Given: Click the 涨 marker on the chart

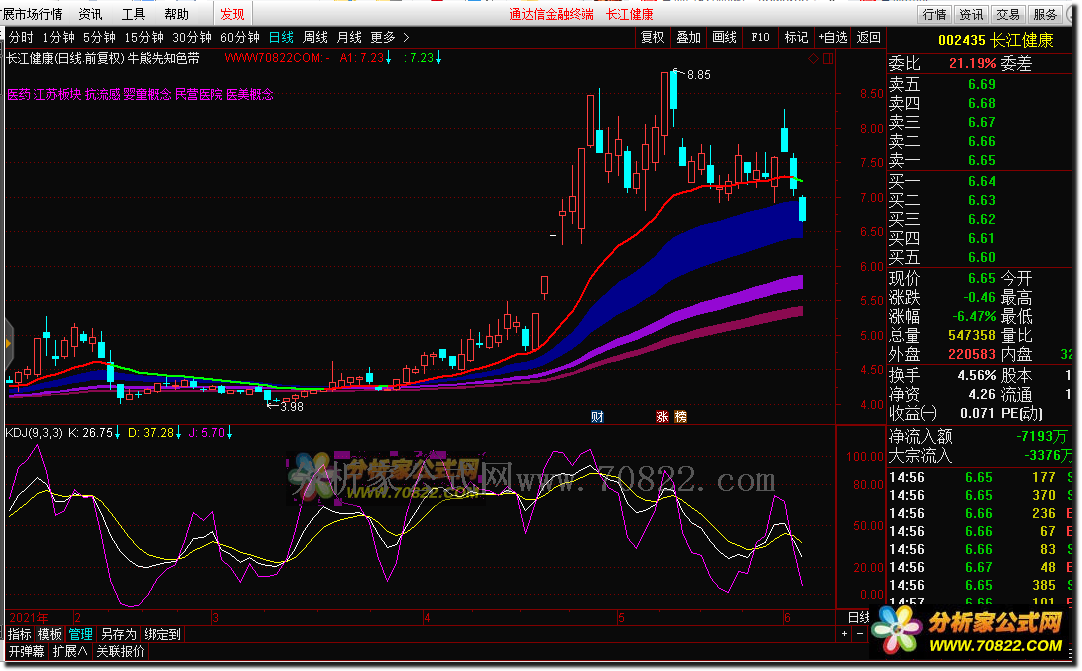Looking at the screenshot, I should [x=662, y=416].
